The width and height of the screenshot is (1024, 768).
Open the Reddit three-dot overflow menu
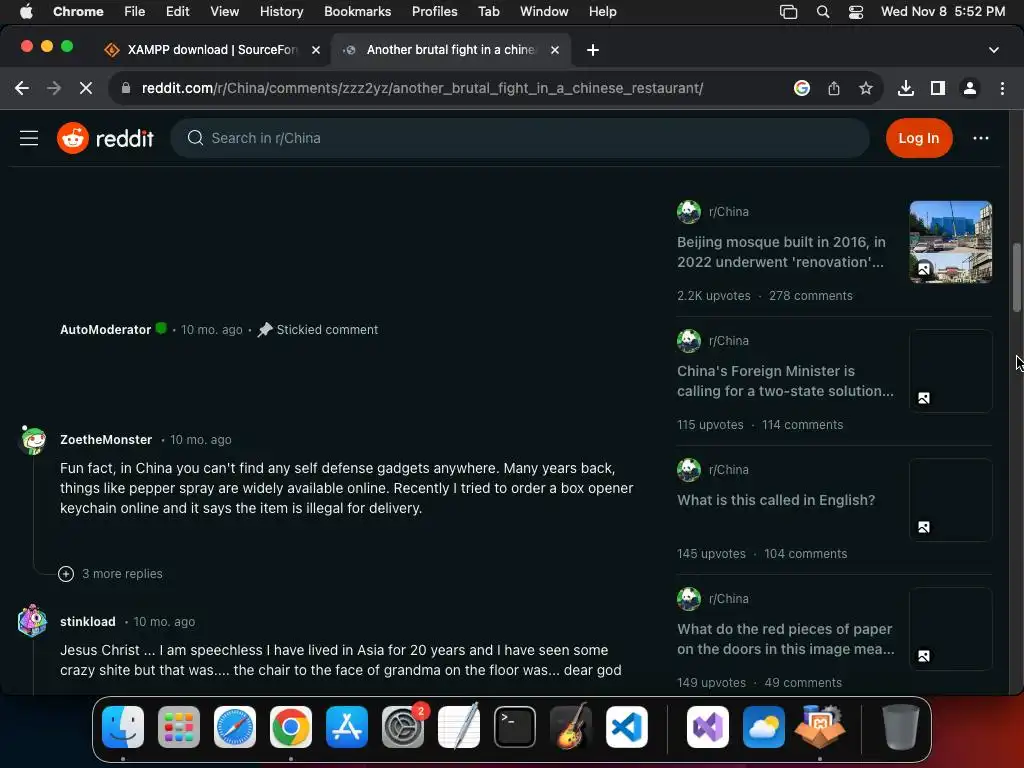click(980, 138)
